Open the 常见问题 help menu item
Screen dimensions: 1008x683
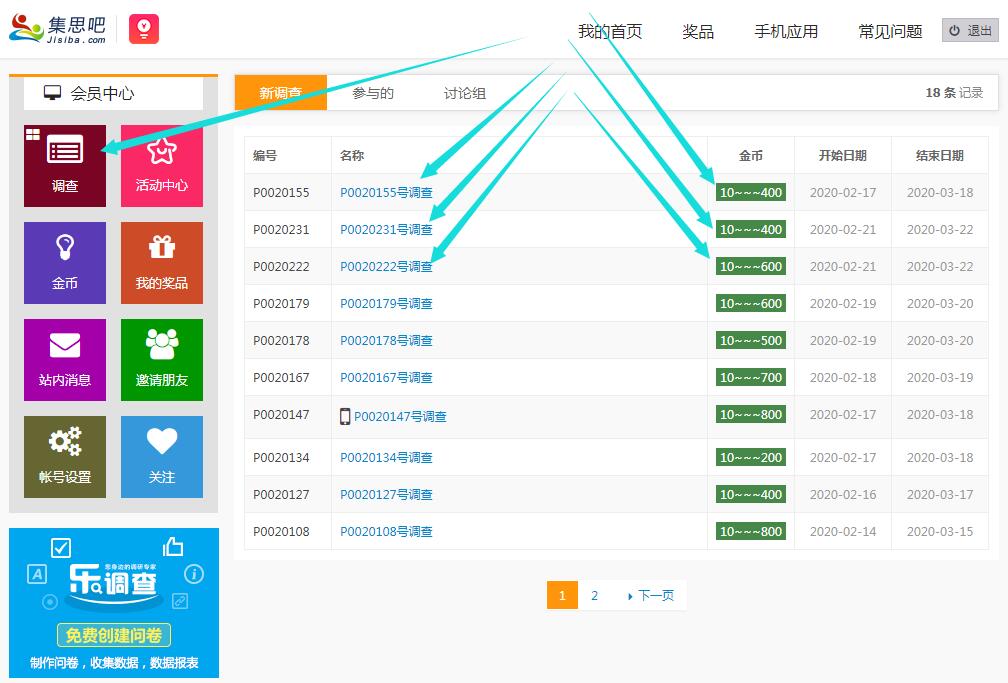[889, 31]
